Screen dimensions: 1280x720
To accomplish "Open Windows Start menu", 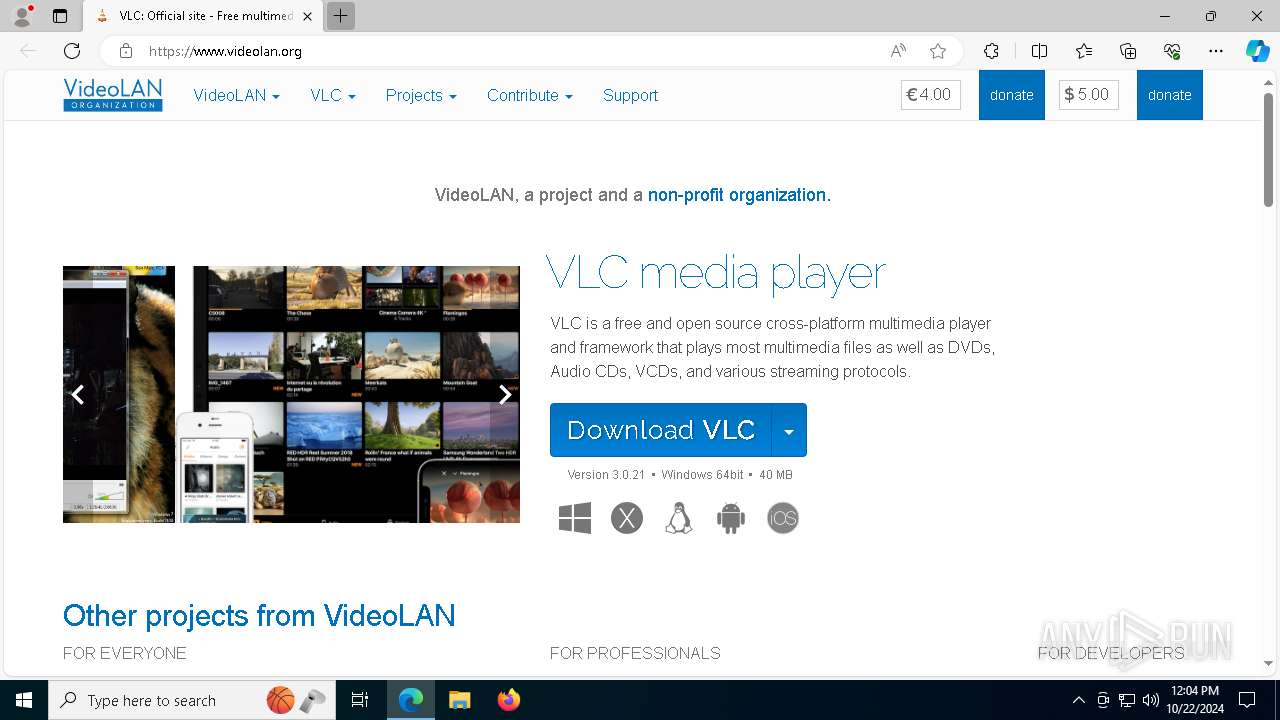I will click(x=24, y=700).
